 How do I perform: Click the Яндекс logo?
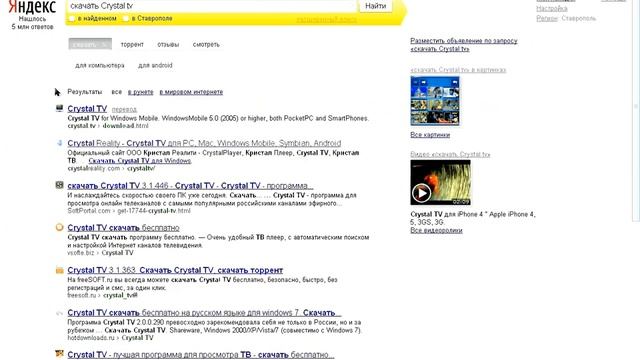point(32,7)
